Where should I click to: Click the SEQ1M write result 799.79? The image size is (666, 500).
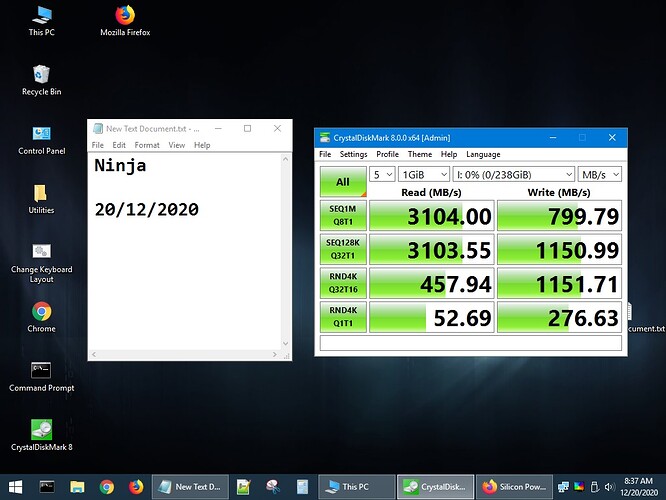[559, 216]
